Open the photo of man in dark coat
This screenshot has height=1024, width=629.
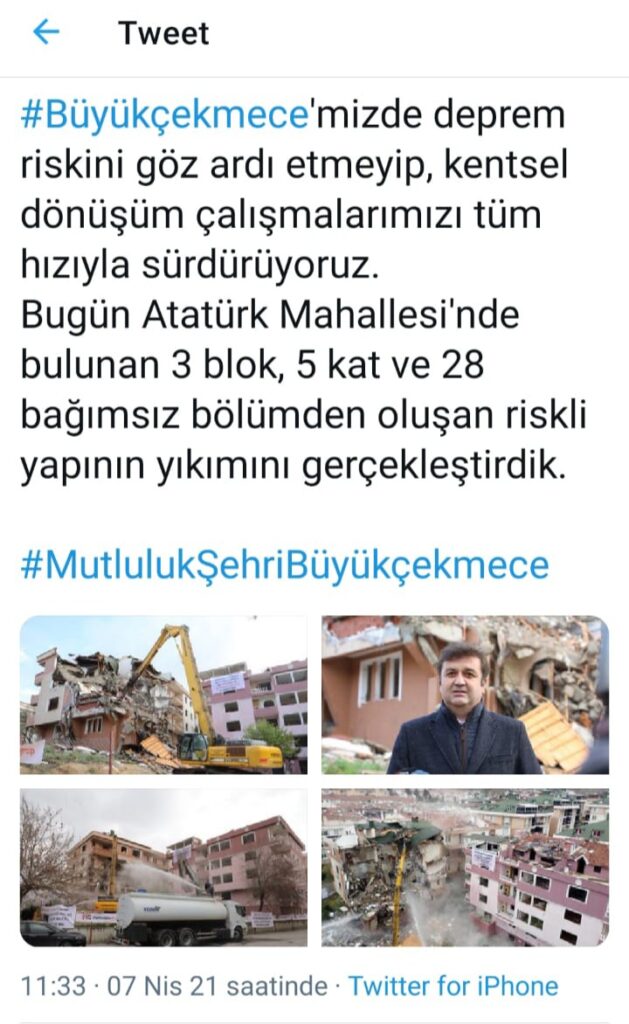(x=465, y=695)
